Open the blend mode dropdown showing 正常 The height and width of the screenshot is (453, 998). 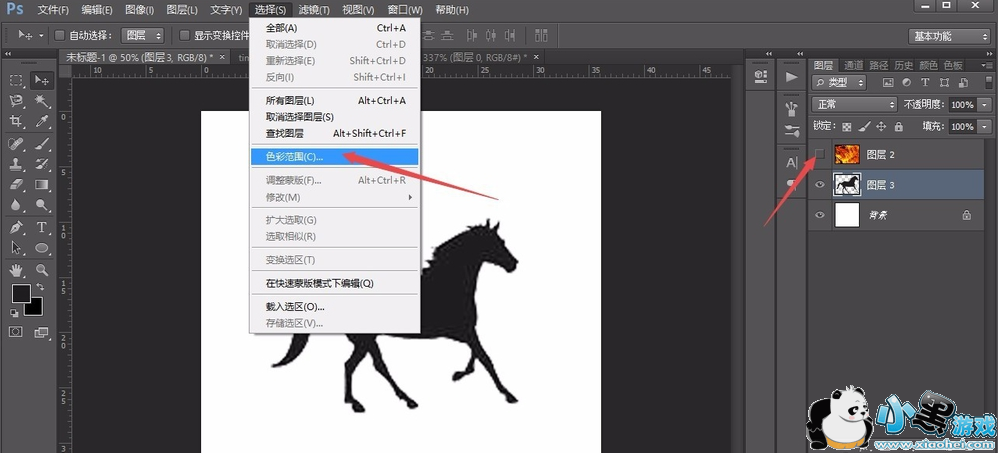coord(855,104)
